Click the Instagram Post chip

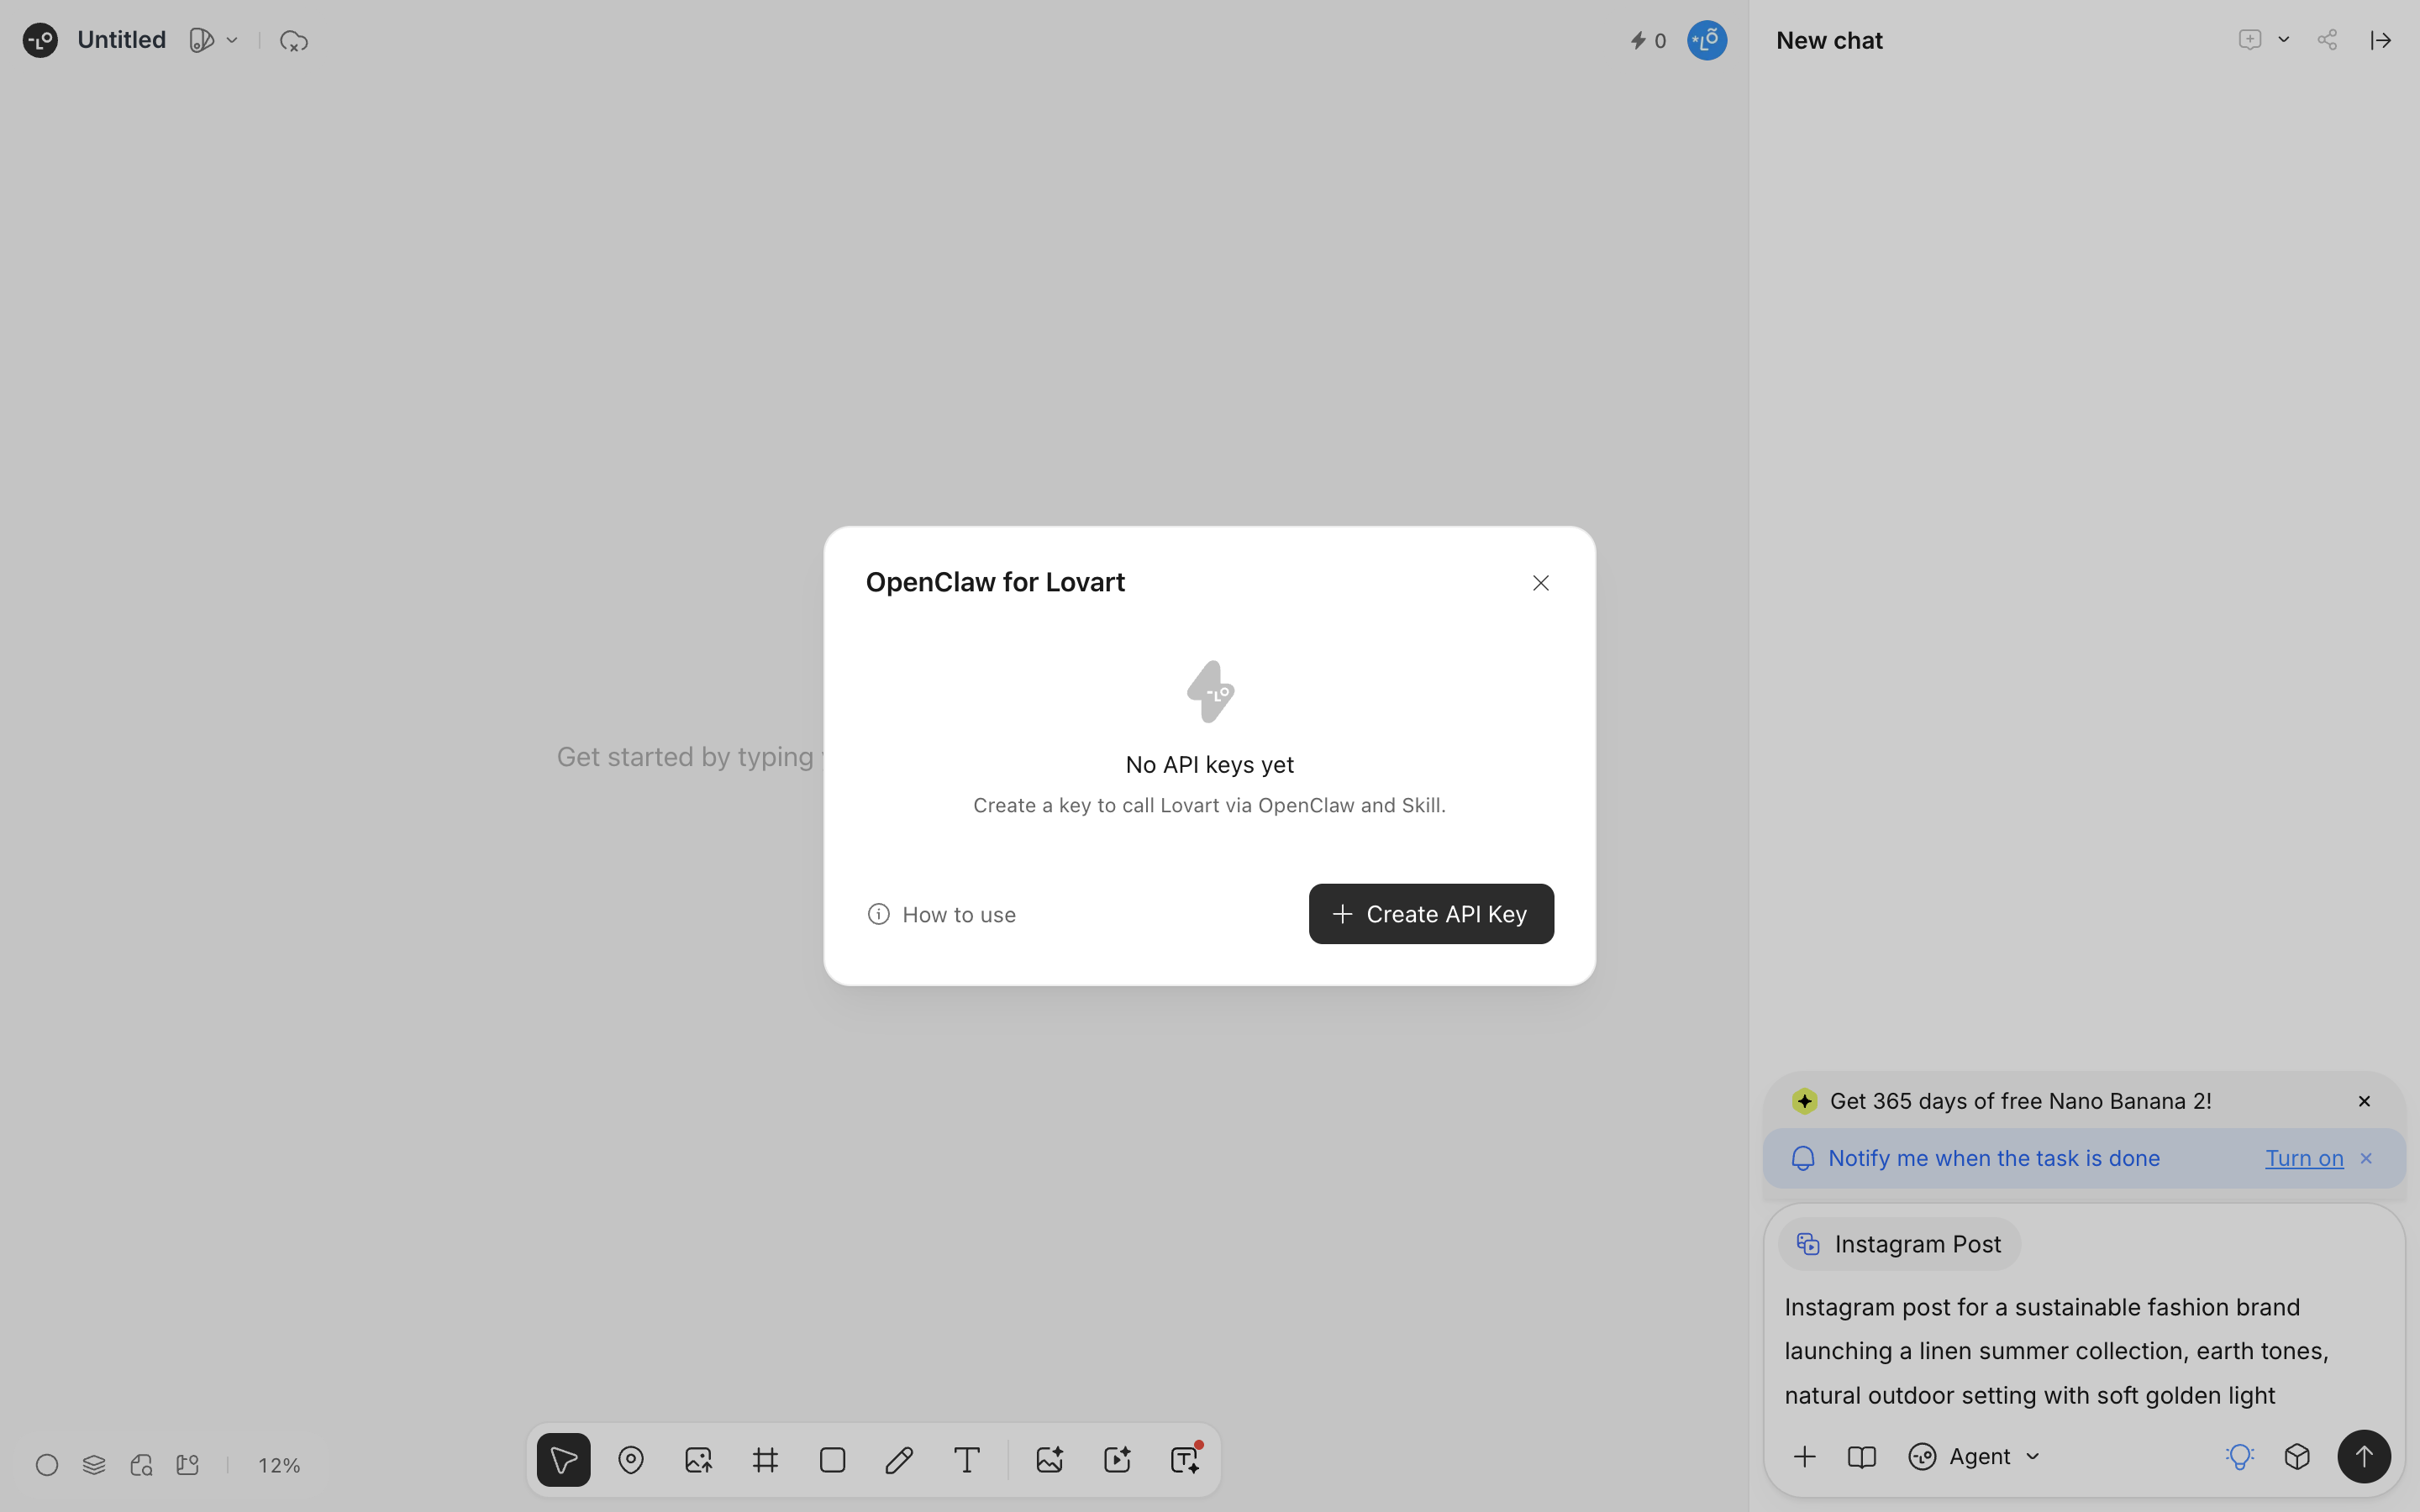click(1899, 1244)
